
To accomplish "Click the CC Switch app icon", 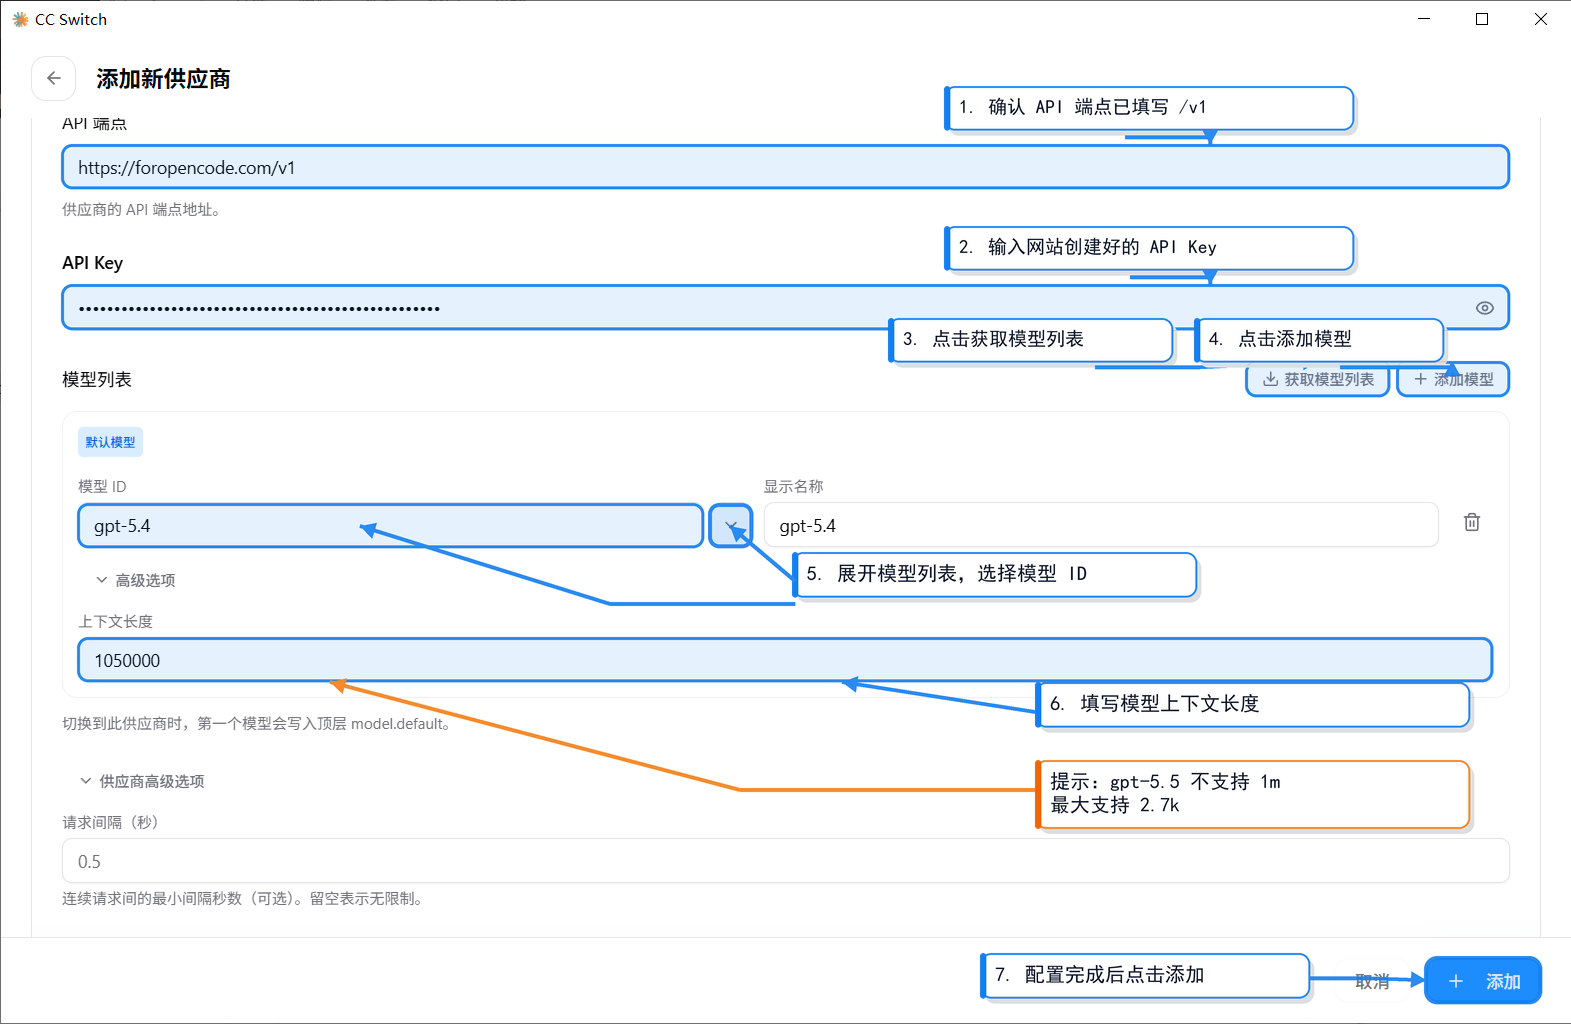I will pyautogui.click(x=20, y=19).
